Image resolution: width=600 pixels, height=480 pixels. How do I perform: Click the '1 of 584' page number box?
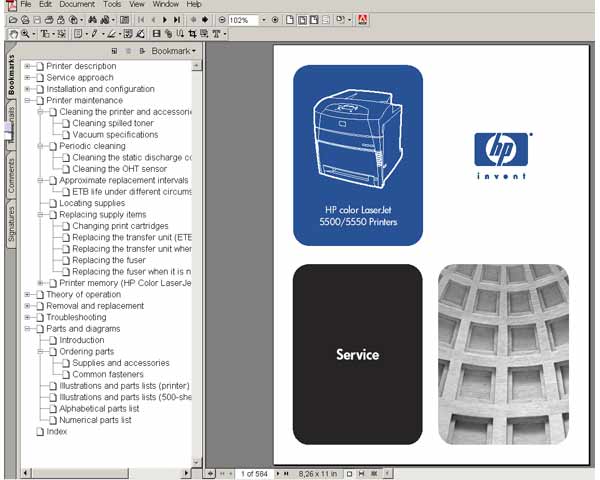coord(254,474)
